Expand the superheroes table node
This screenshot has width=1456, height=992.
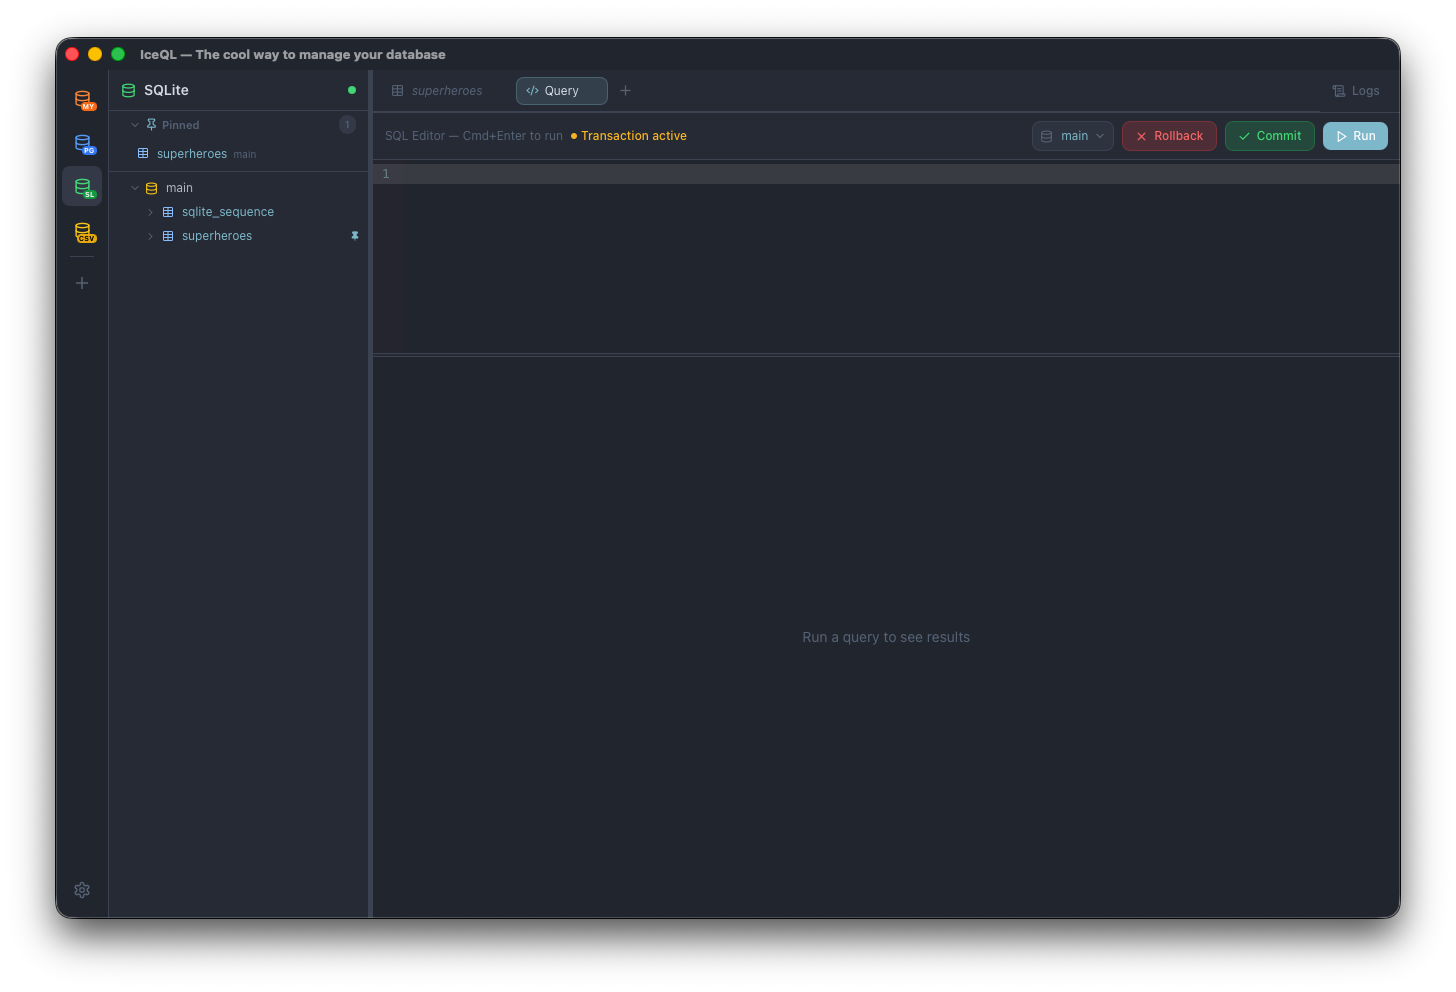150,236
